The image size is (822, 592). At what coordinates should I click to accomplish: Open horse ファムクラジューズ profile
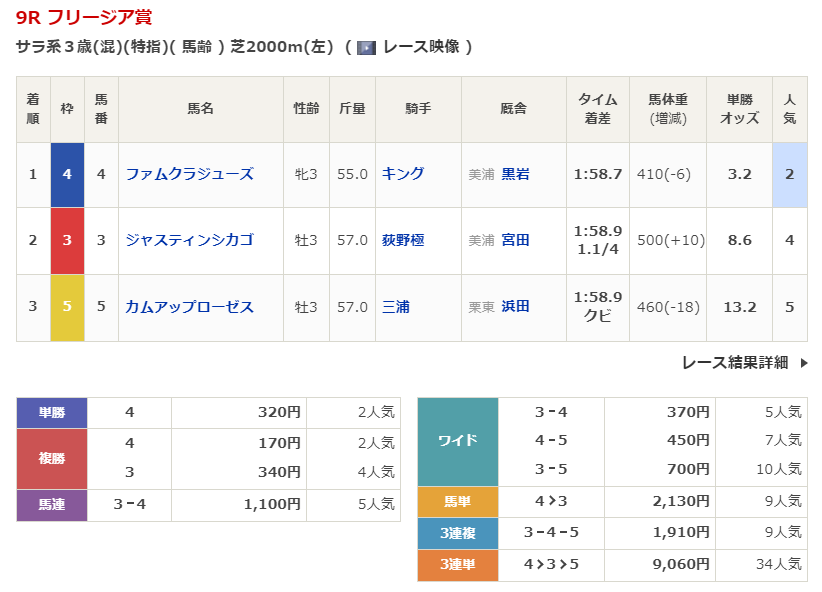coord(189,174)
